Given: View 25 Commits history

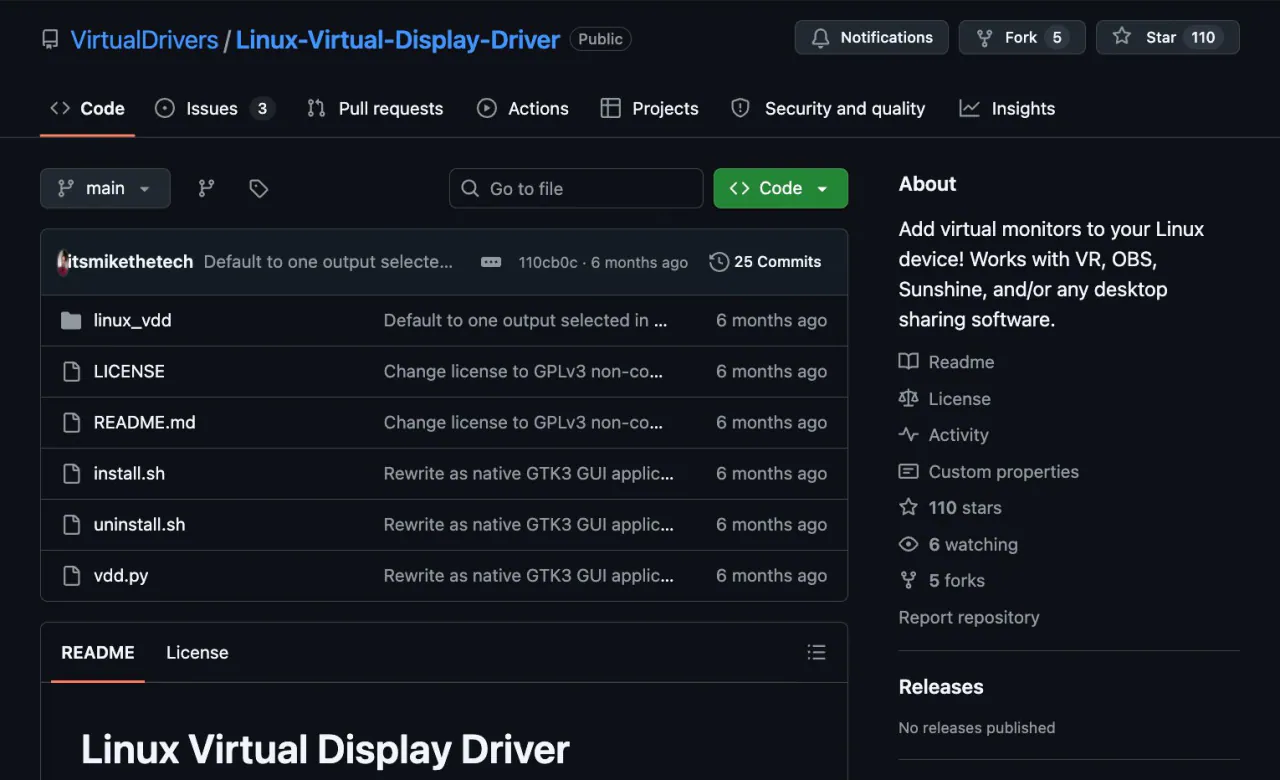Looking at the screenshot, I should click(765, 262).
